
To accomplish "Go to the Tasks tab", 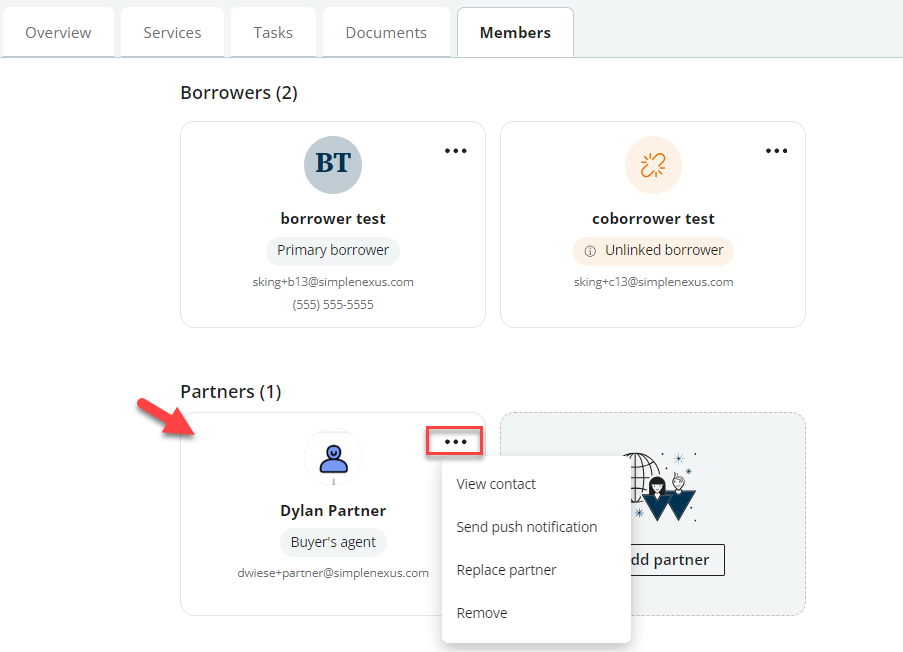I will click(273, 33).
